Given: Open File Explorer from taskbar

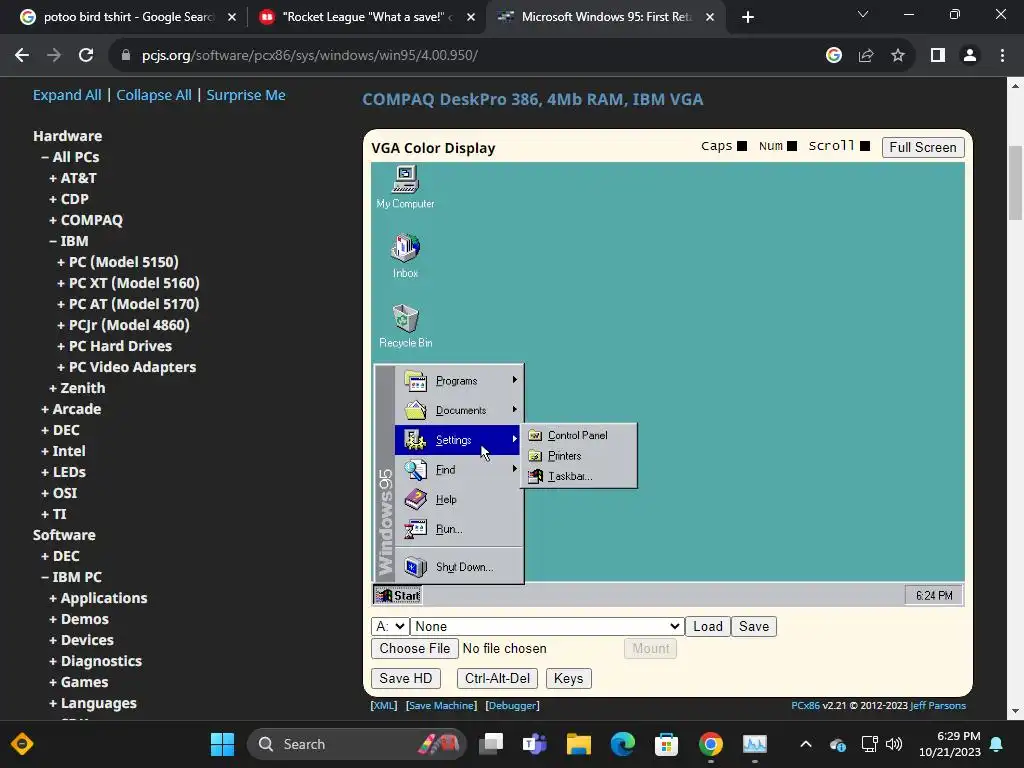Looking at the screenshot, I should coord(579,744).
